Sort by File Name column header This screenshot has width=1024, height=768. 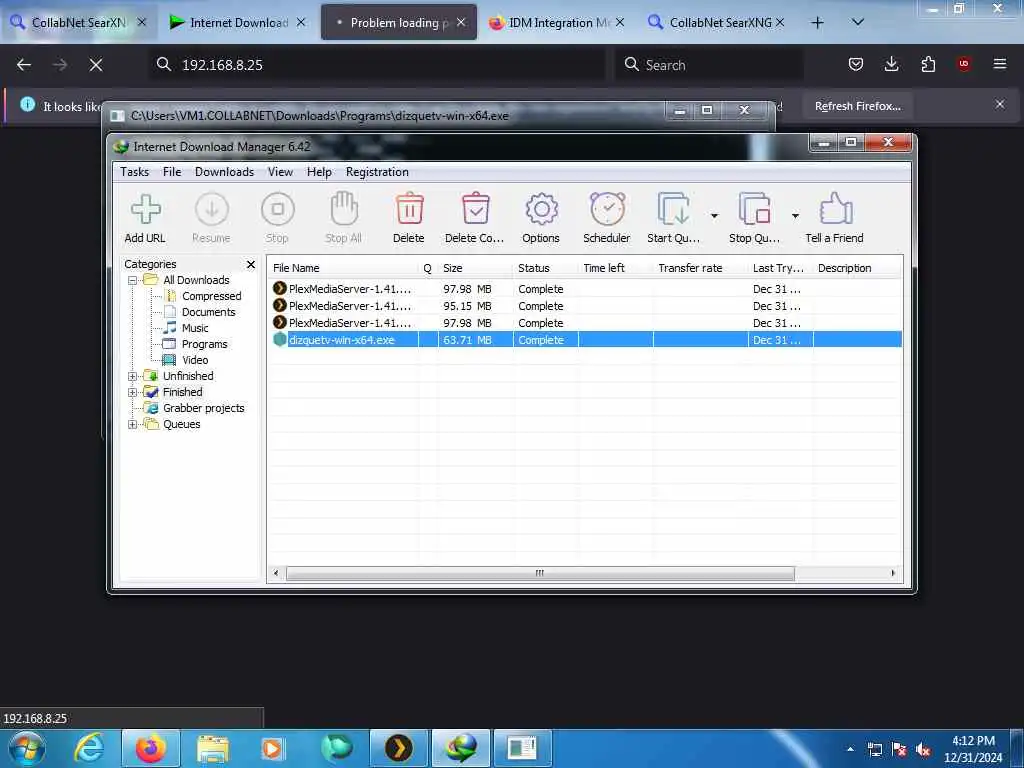tap(343, 268)
